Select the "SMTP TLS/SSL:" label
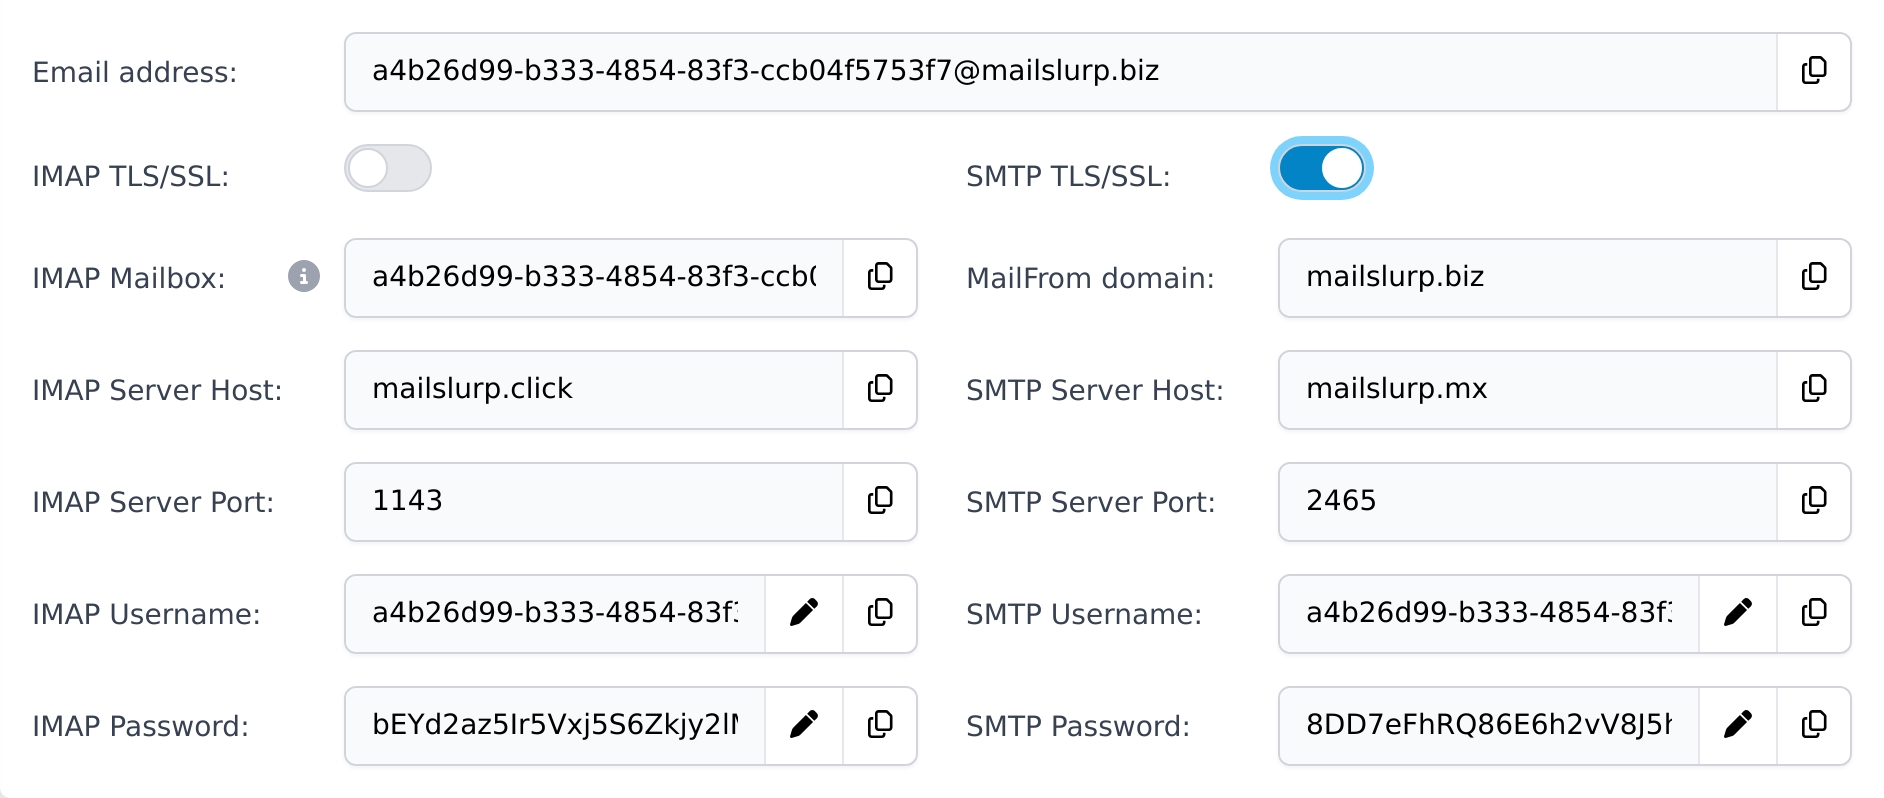Screen dimensions: 1884x798 click(1068, 176)
